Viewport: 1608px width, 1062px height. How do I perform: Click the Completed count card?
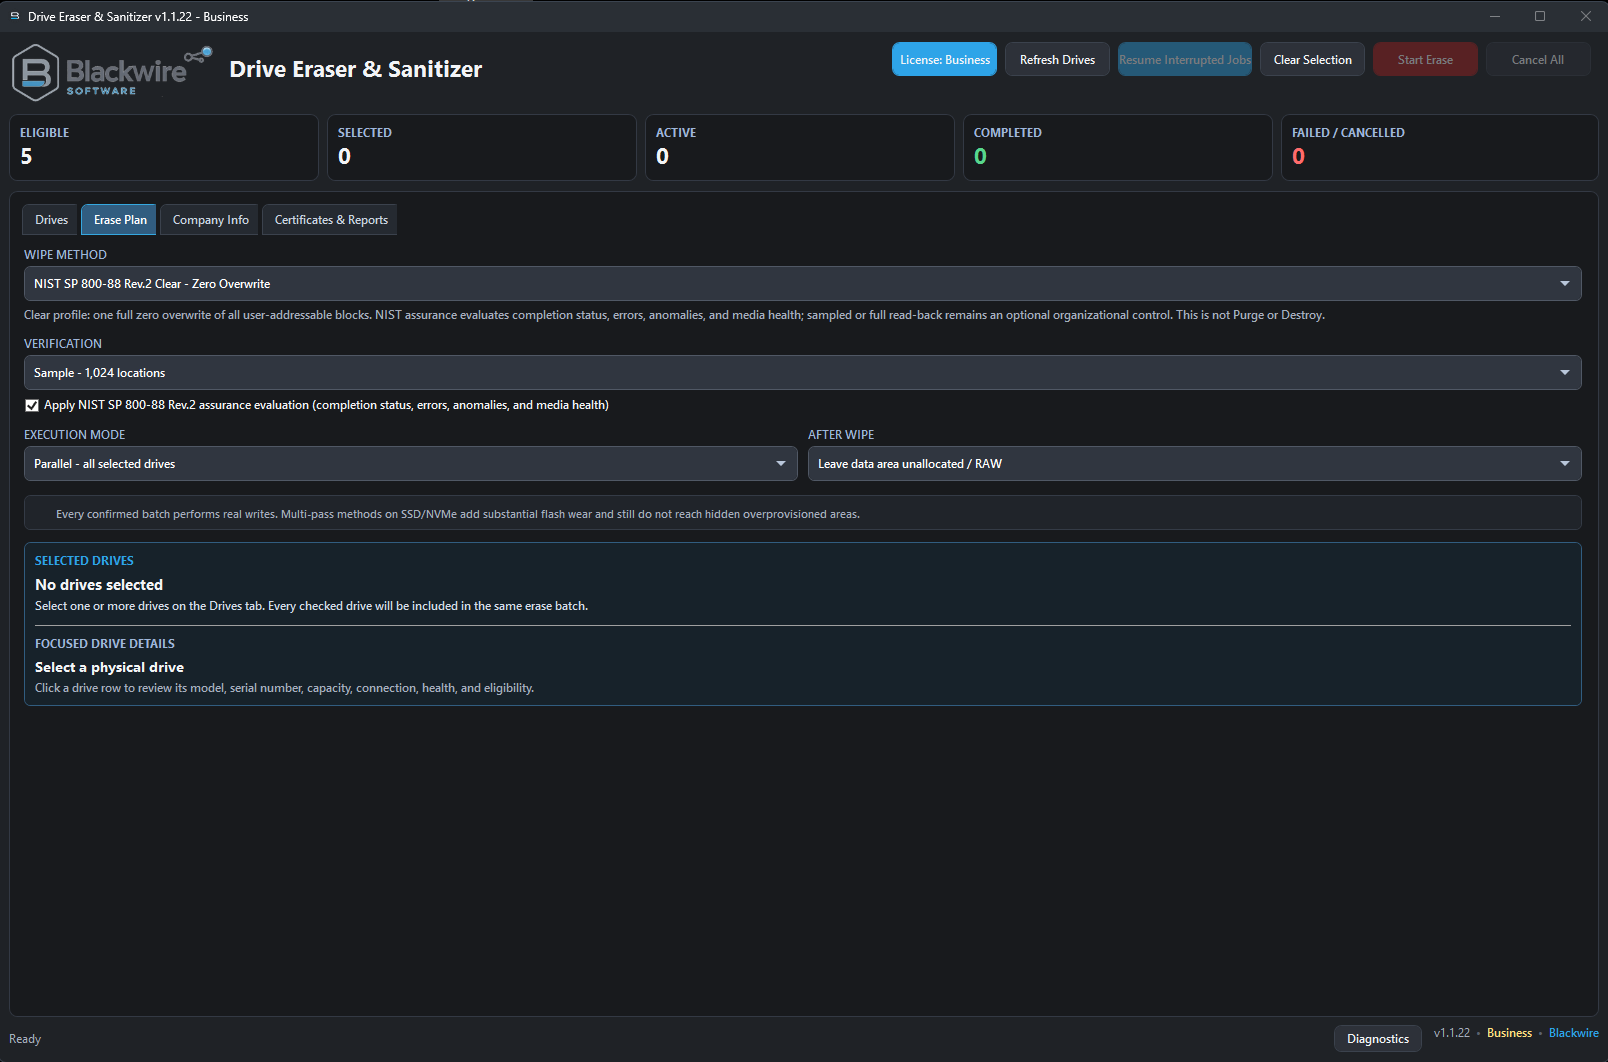point(1118,148)
